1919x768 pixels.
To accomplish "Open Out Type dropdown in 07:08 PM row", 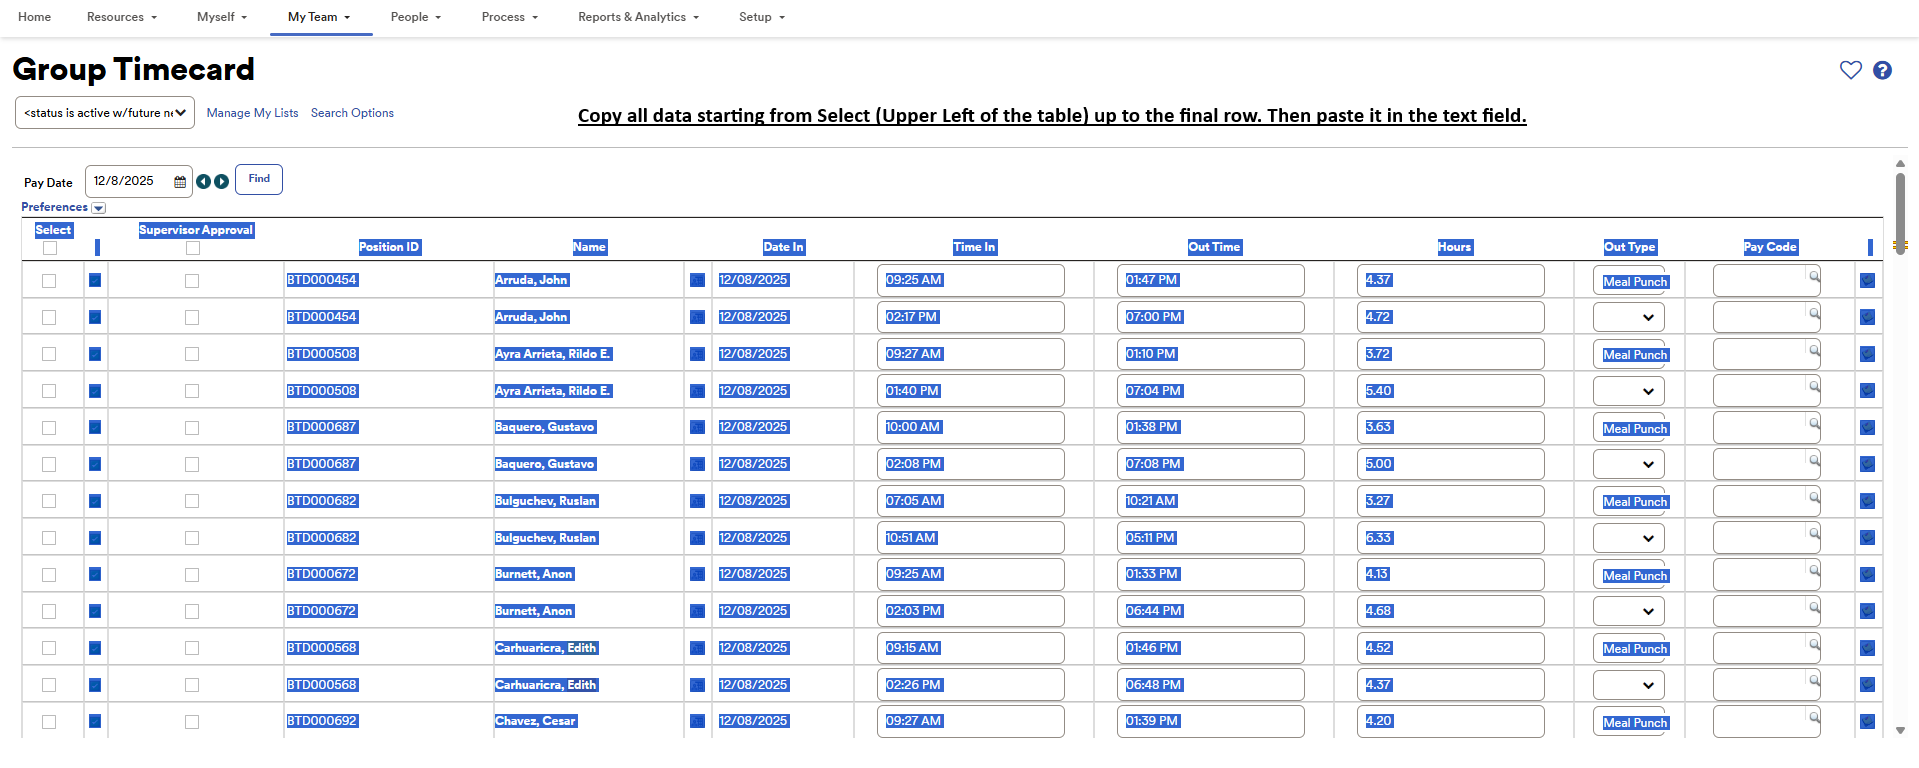I will pyautogui.click(x=1629, y=464).
